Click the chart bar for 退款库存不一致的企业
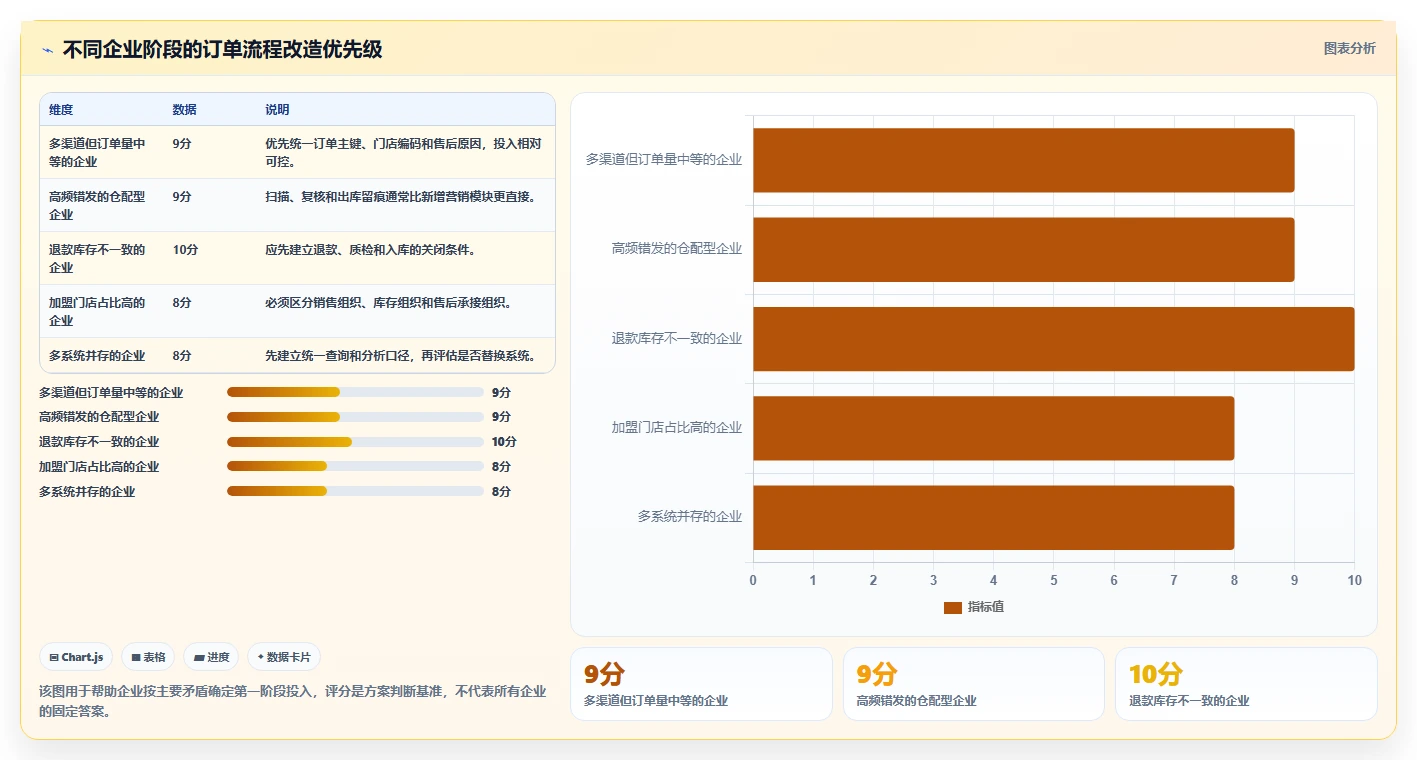The width and height of the screenshot is (1417, 760). 1053,339
